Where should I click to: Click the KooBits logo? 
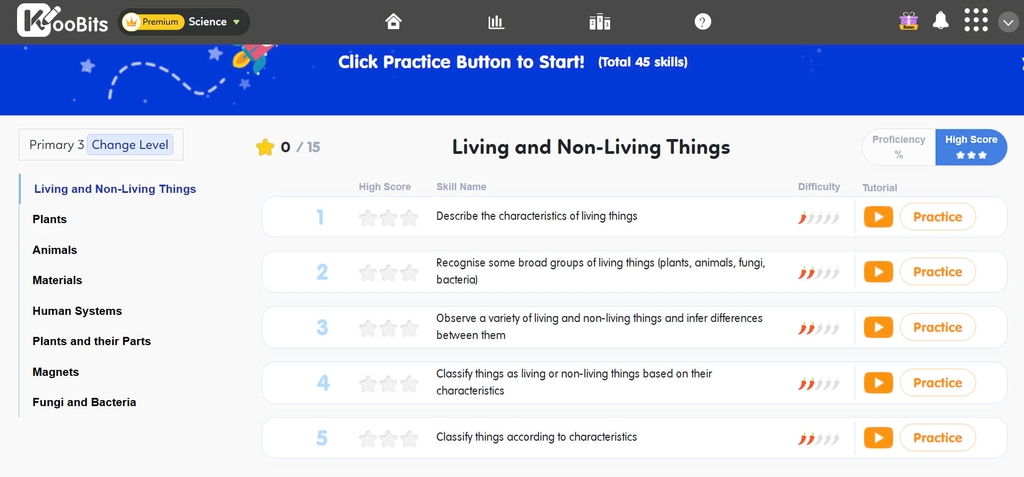(x=63, y=22)
